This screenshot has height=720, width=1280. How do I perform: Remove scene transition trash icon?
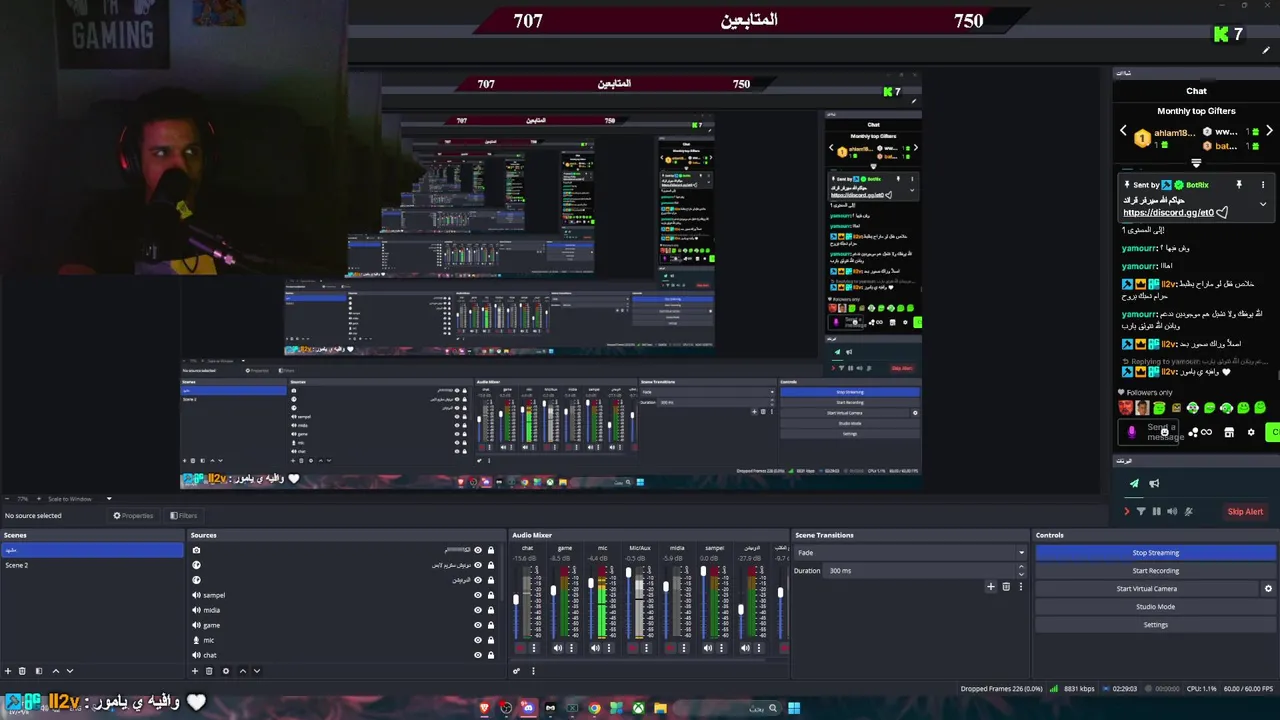(1006, 587)
